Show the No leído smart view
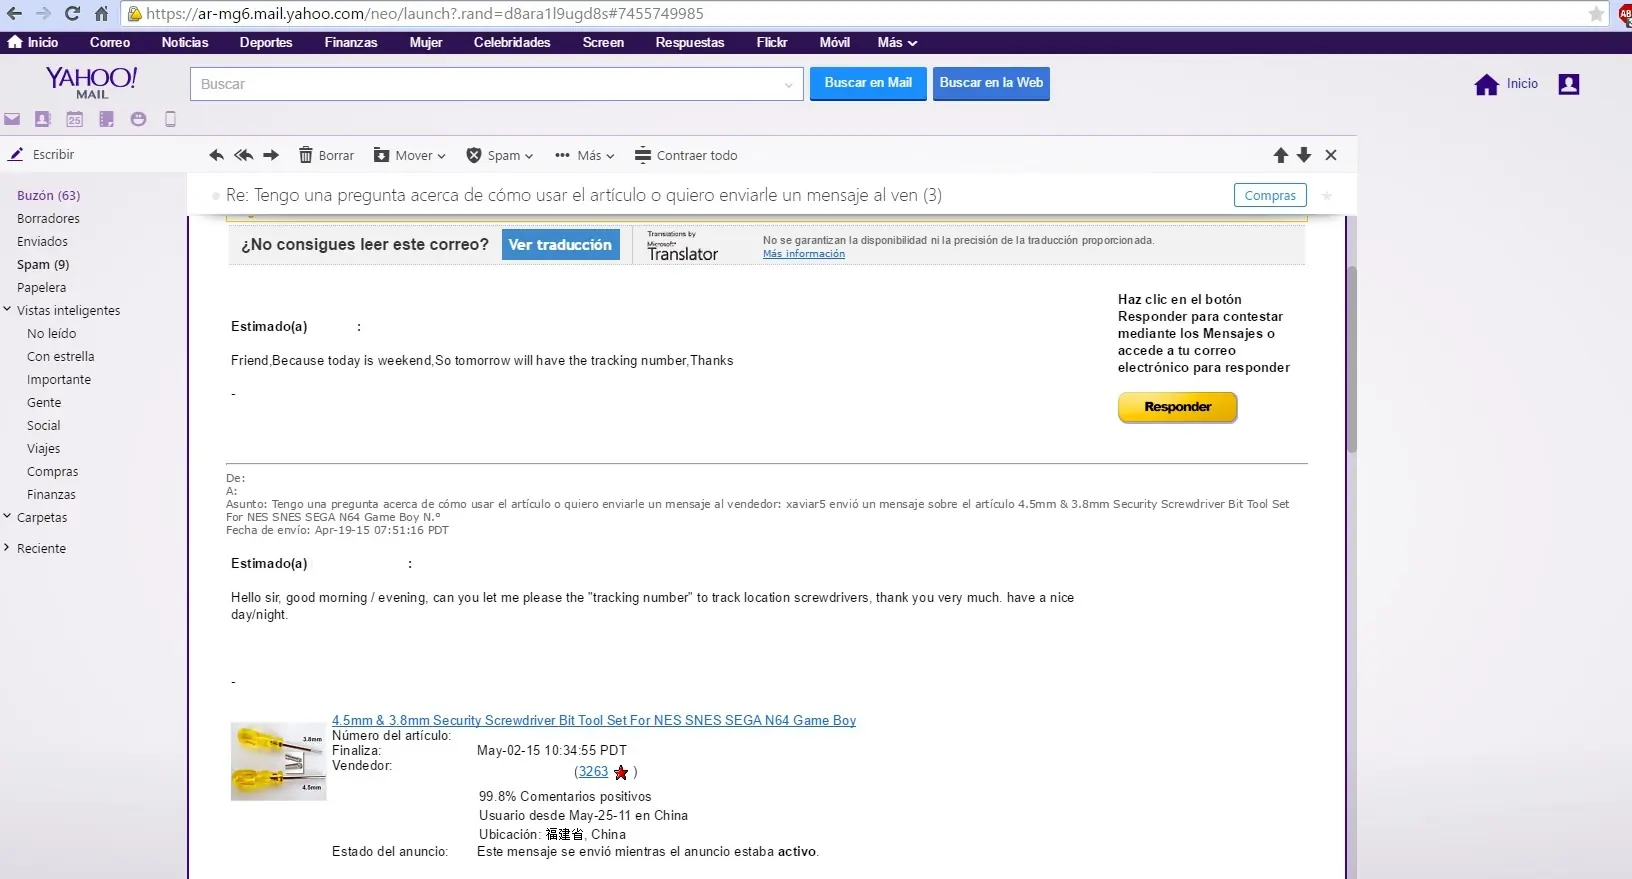Screen dimensions: 1632x879 tap(51, 333)
